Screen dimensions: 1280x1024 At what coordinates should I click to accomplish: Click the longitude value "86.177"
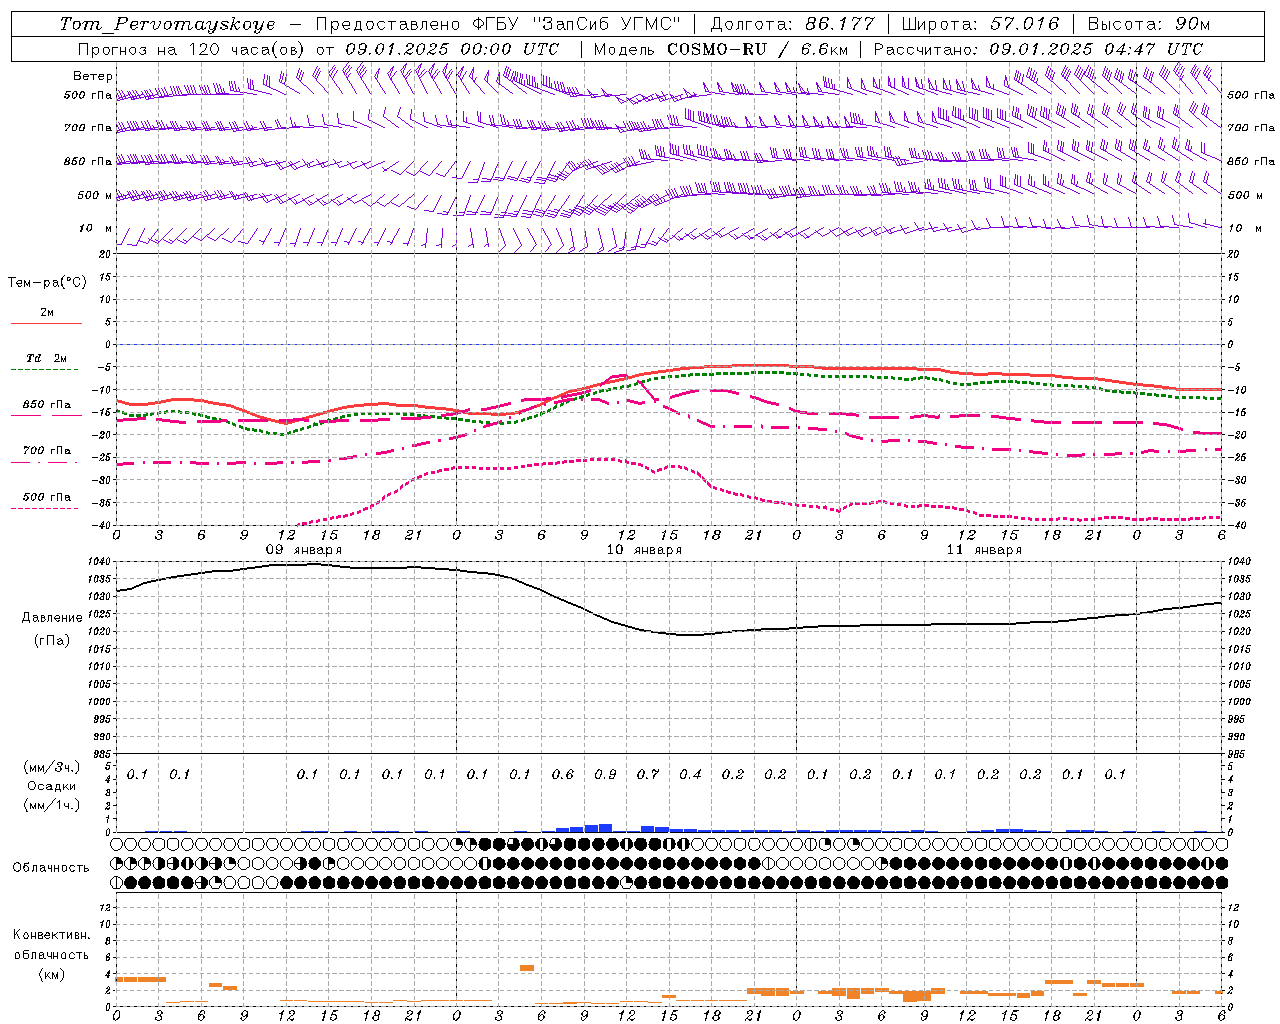[839, 24]
